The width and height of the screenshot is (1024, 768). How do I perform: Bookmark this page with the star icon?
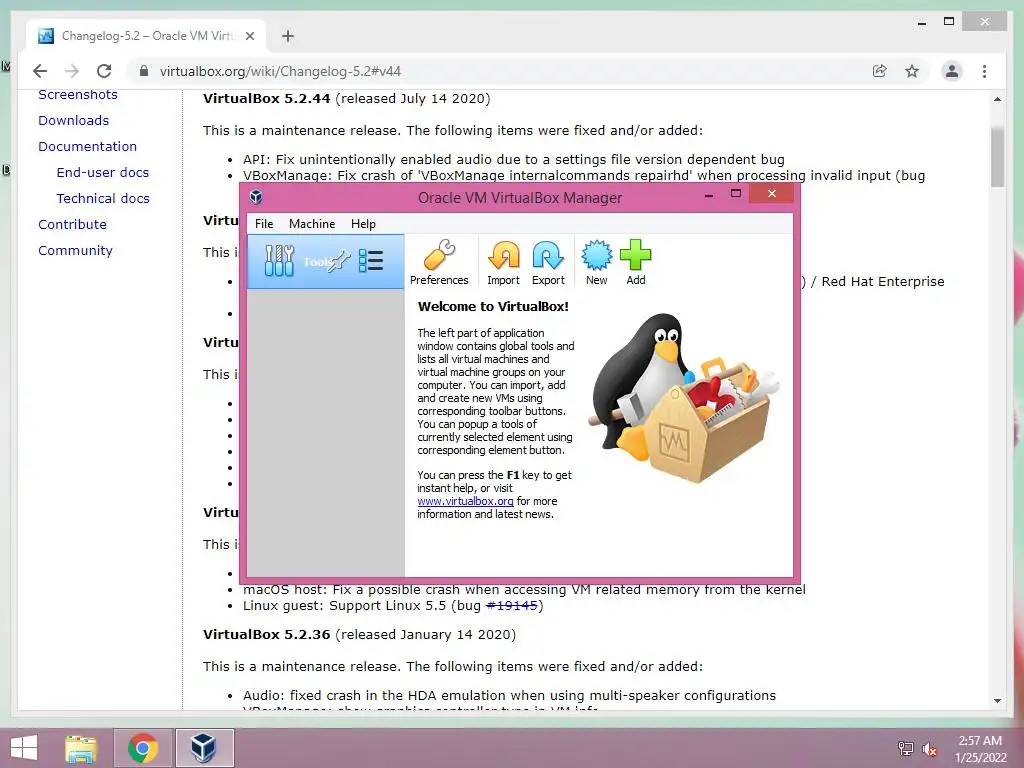pyautogui.click(x=912, y=71)
